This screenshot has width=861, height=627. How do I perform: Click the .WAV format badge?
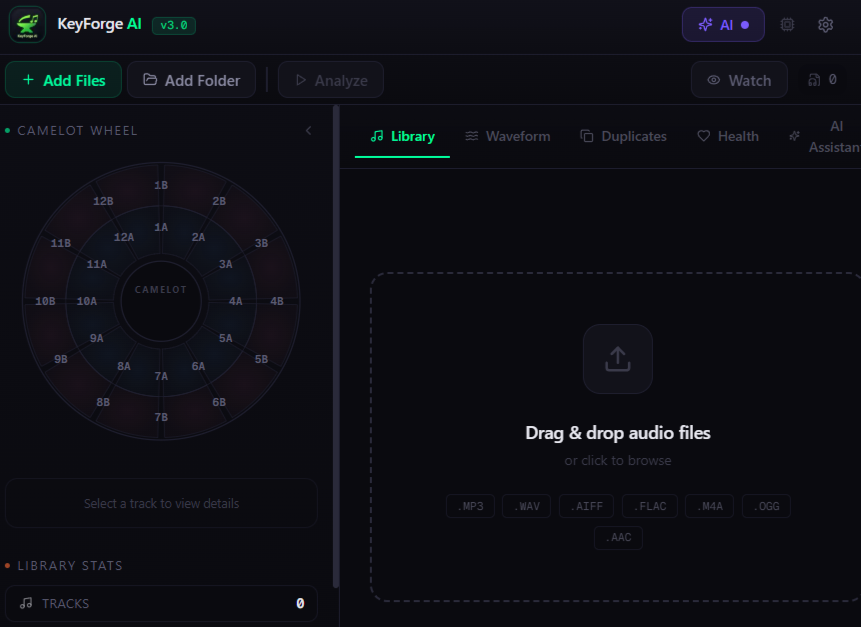pos(526,506)
